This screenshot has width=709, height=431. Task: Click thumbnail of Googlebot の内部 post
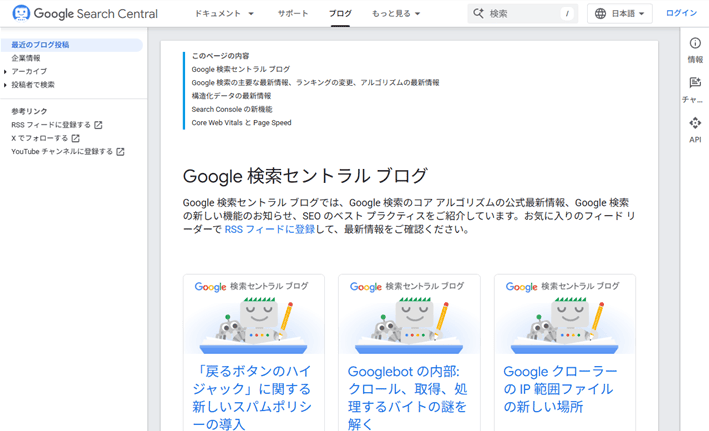click(409, 314)
